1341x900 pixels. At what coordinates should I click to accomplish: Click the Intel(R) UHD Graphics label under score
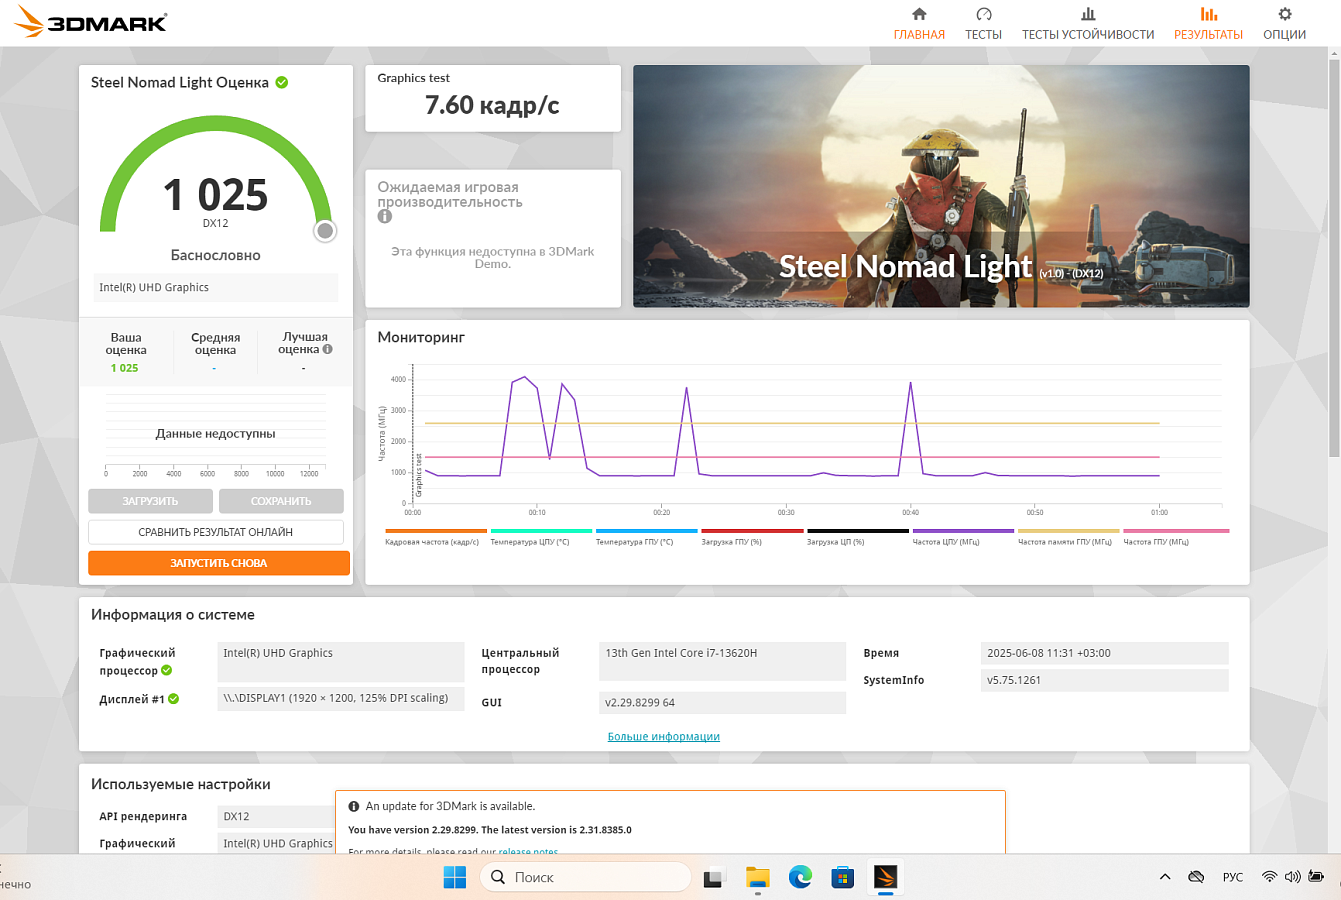(x=216, y=287)
